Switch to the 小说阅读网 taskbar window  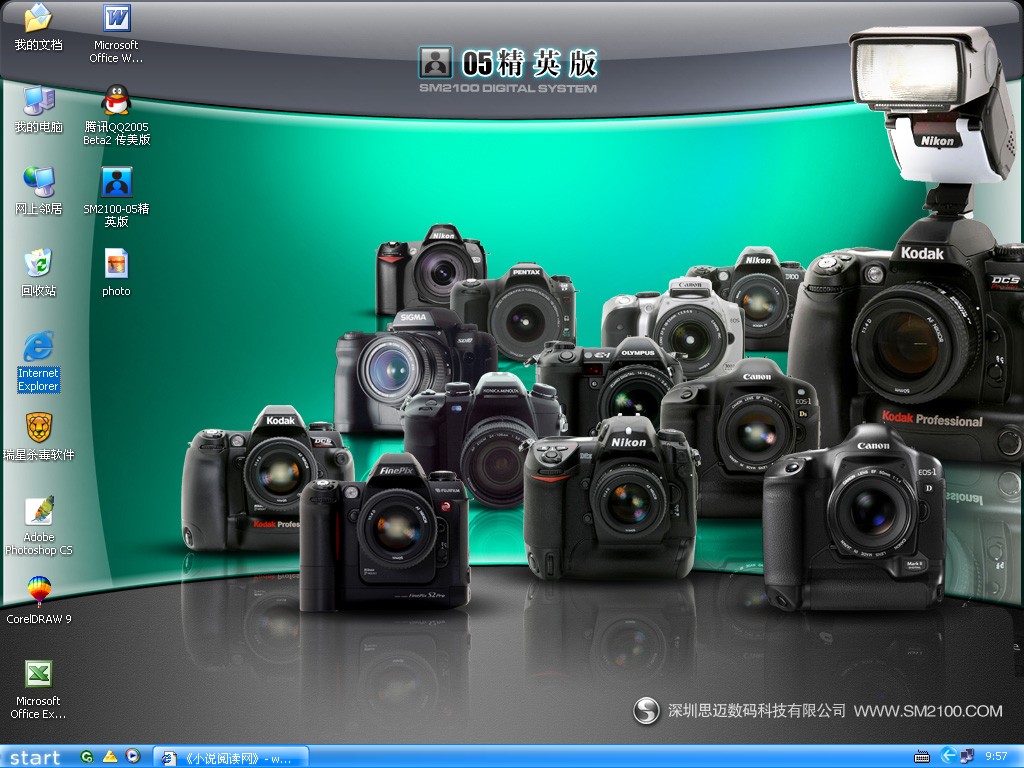[231, 757]
